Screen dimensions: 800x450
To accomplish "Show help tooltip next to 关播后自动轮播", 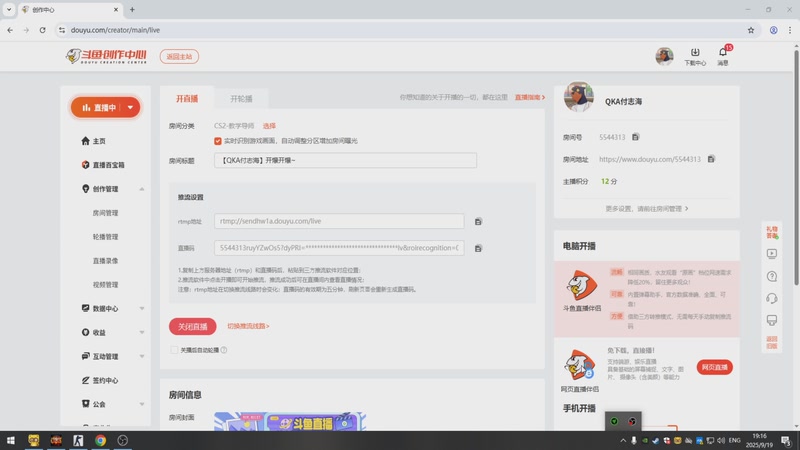I will 223,350.
